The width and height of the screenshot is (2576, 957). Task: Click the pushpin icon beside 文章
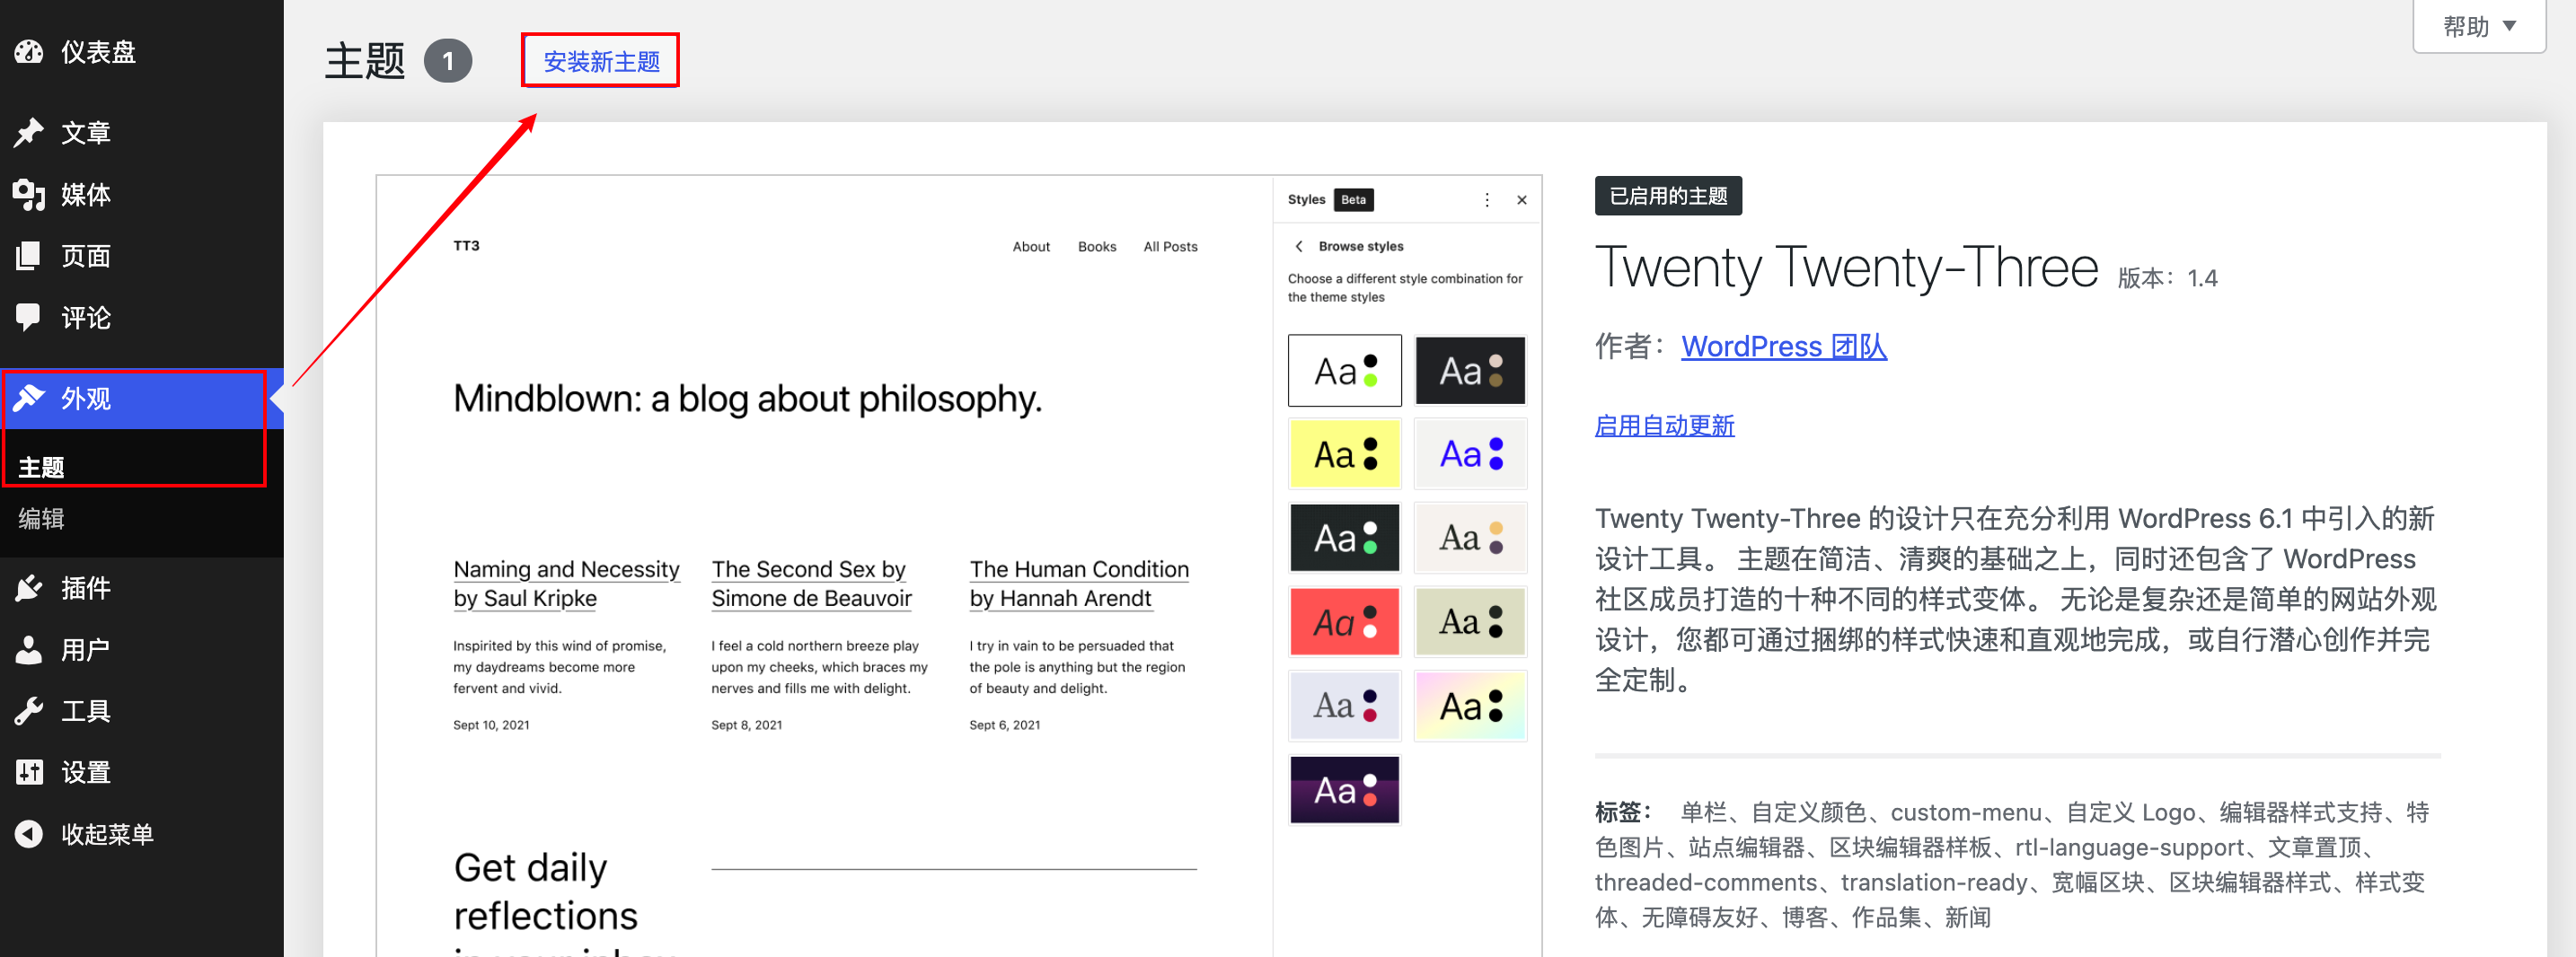coord(29,133)
